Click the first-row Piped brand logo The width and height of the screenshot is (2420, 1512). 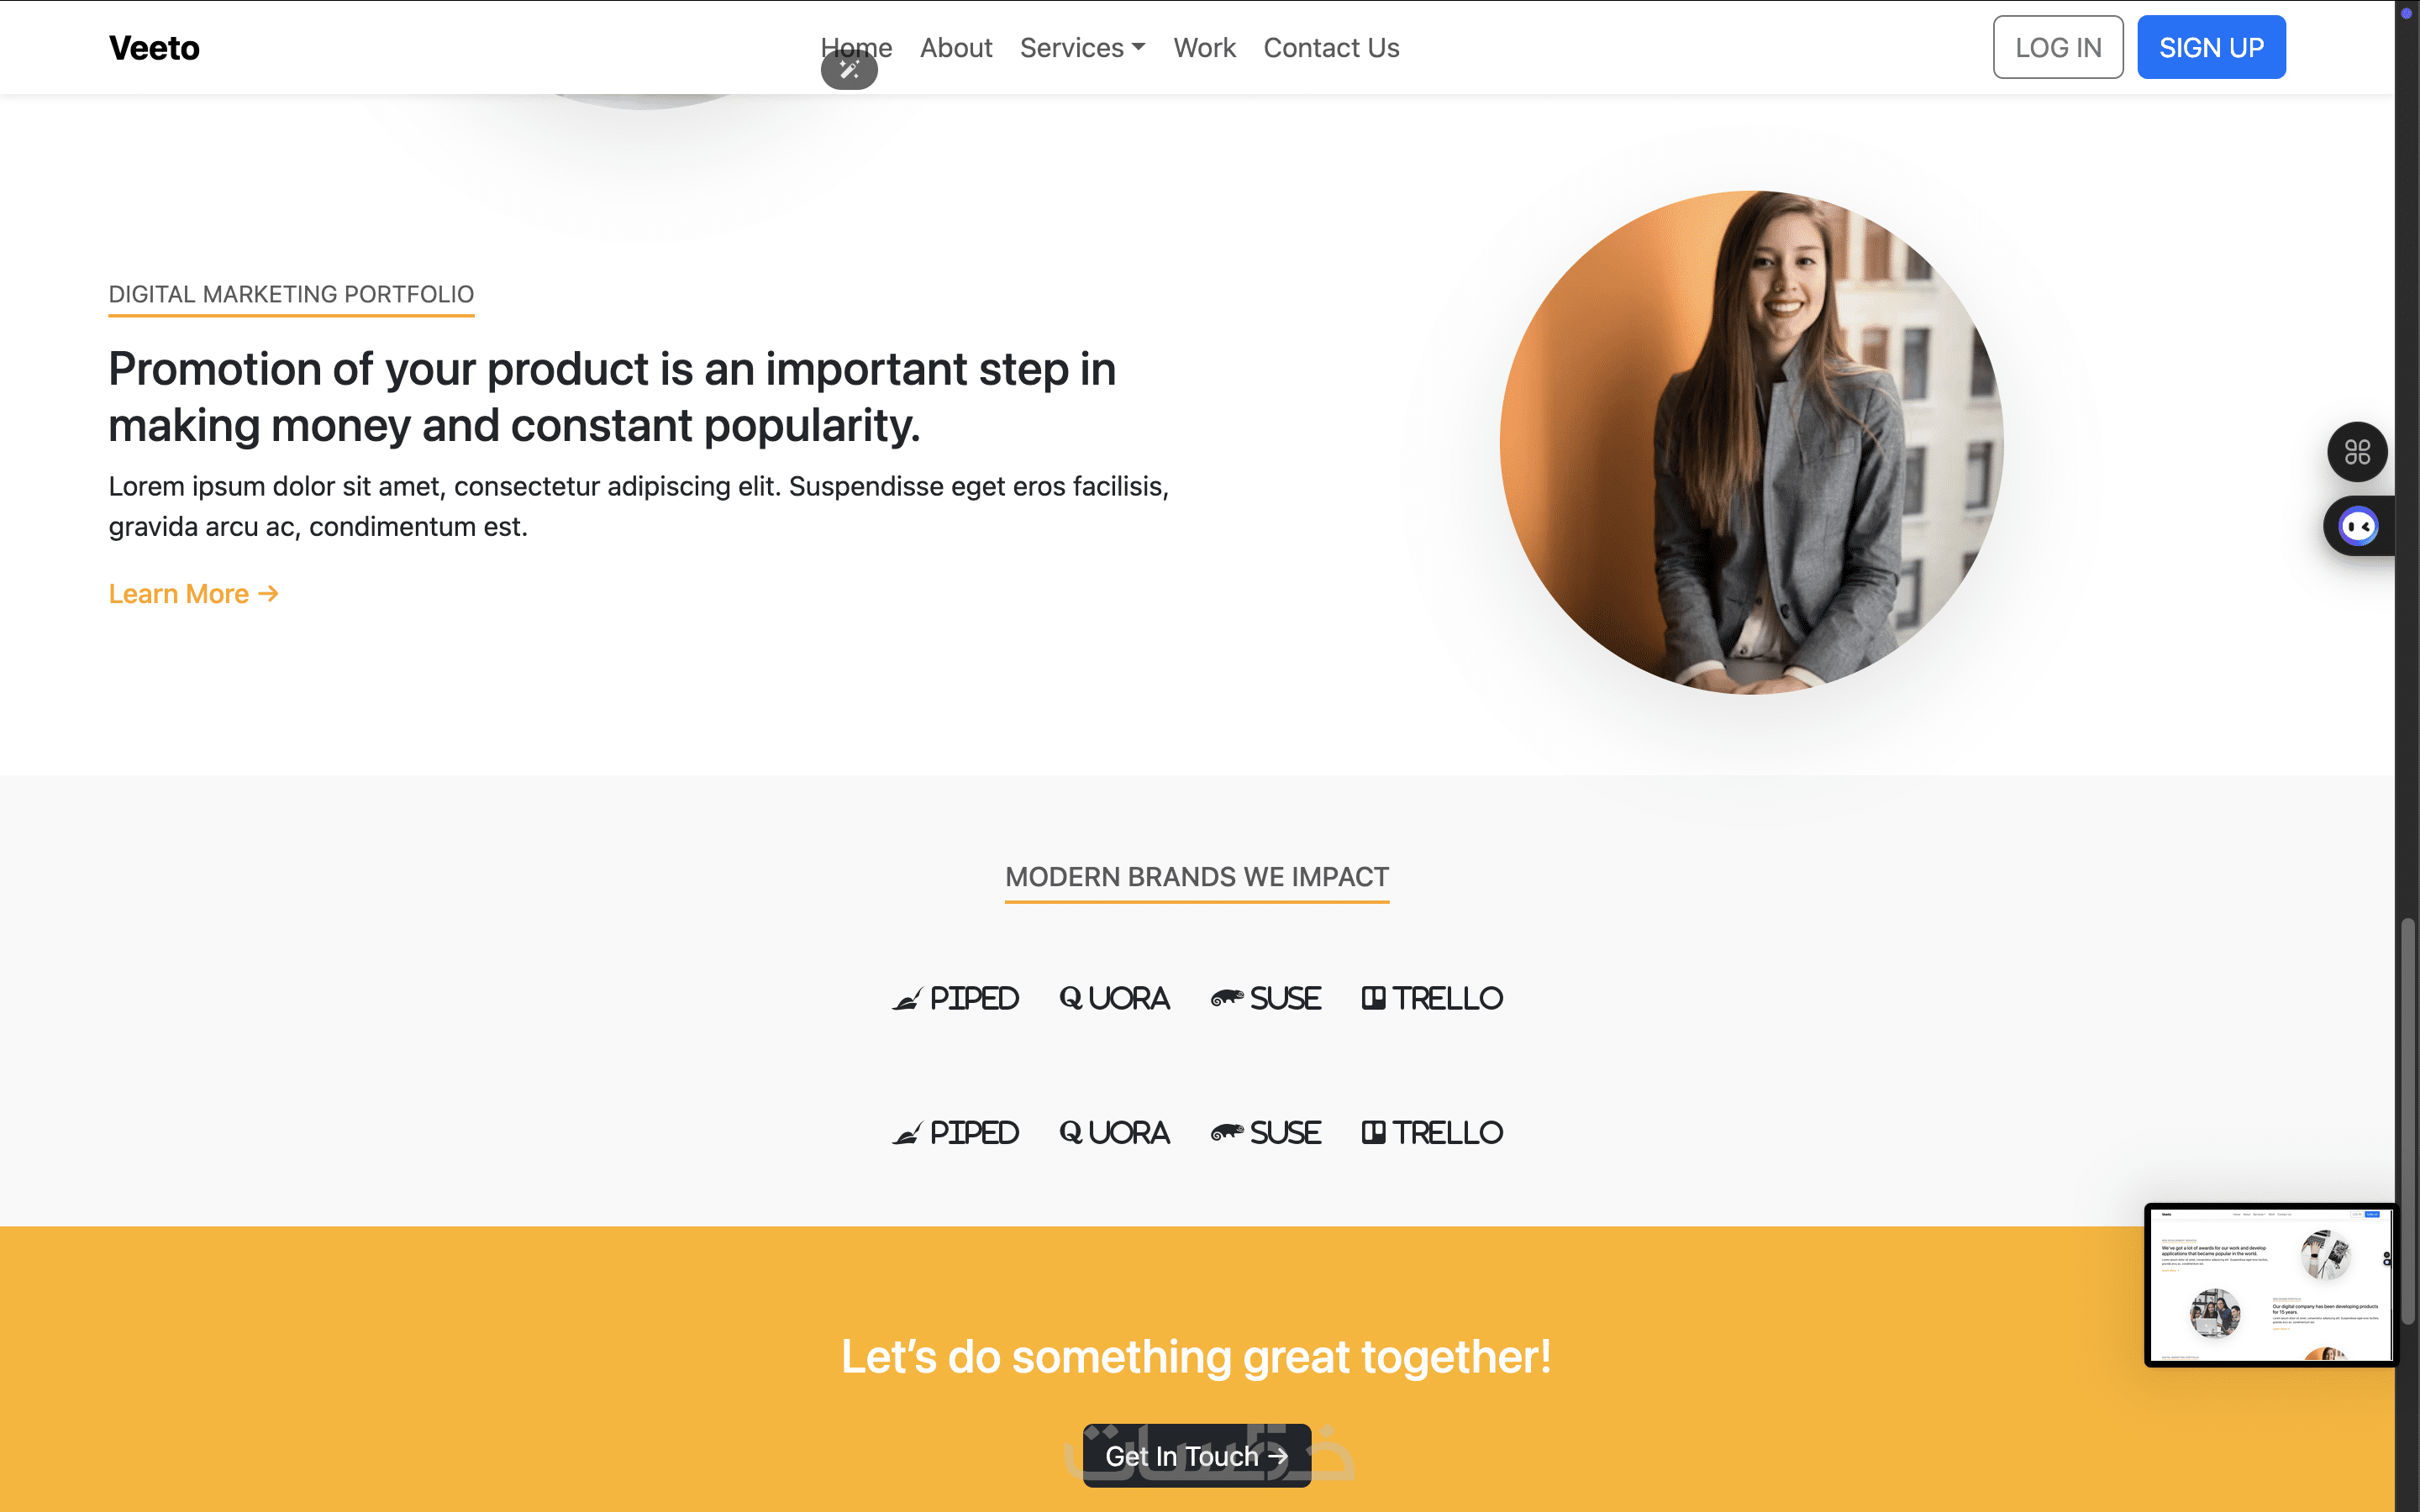(955, 998)
